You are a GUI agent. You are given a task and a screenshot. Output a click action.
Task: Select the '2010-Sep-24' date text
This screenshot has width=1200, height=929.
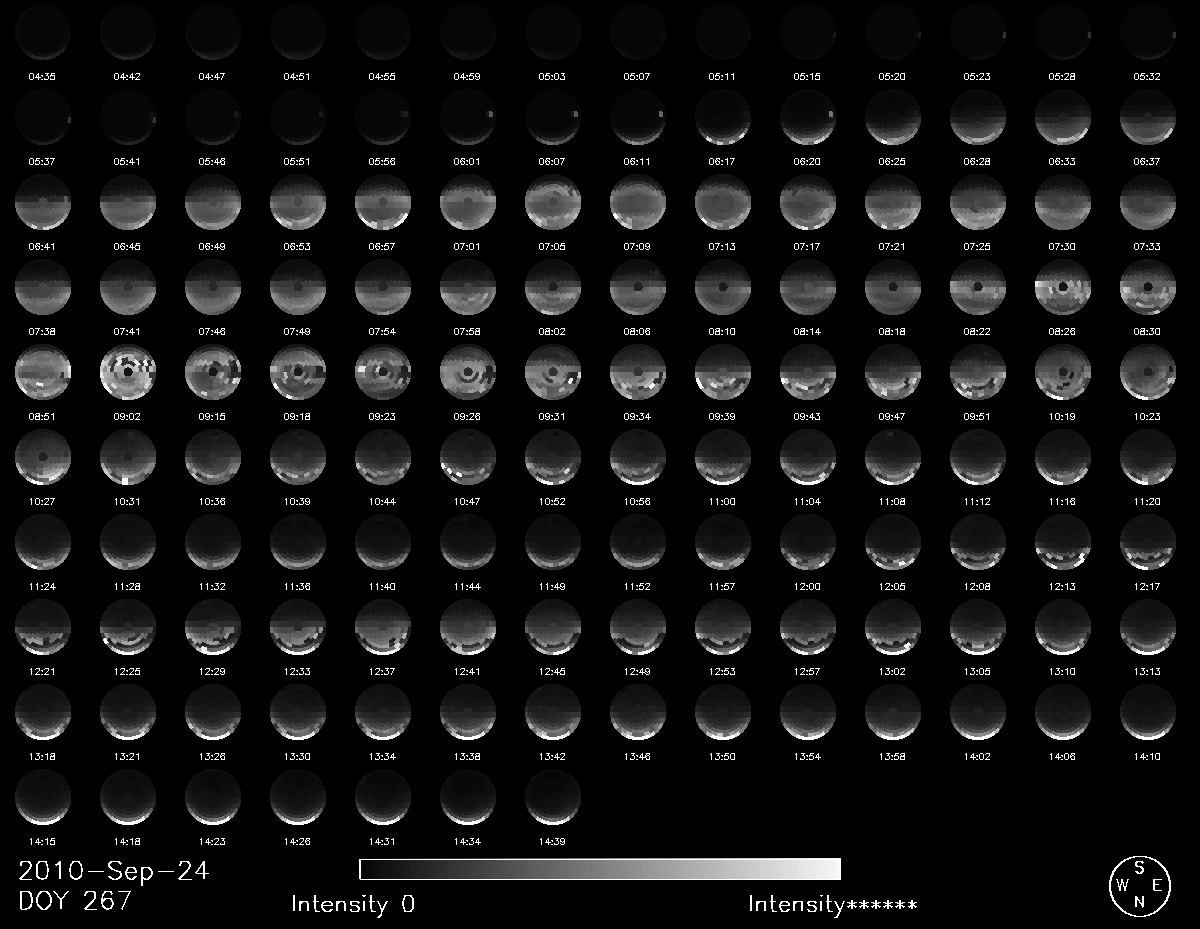(113, 871)
